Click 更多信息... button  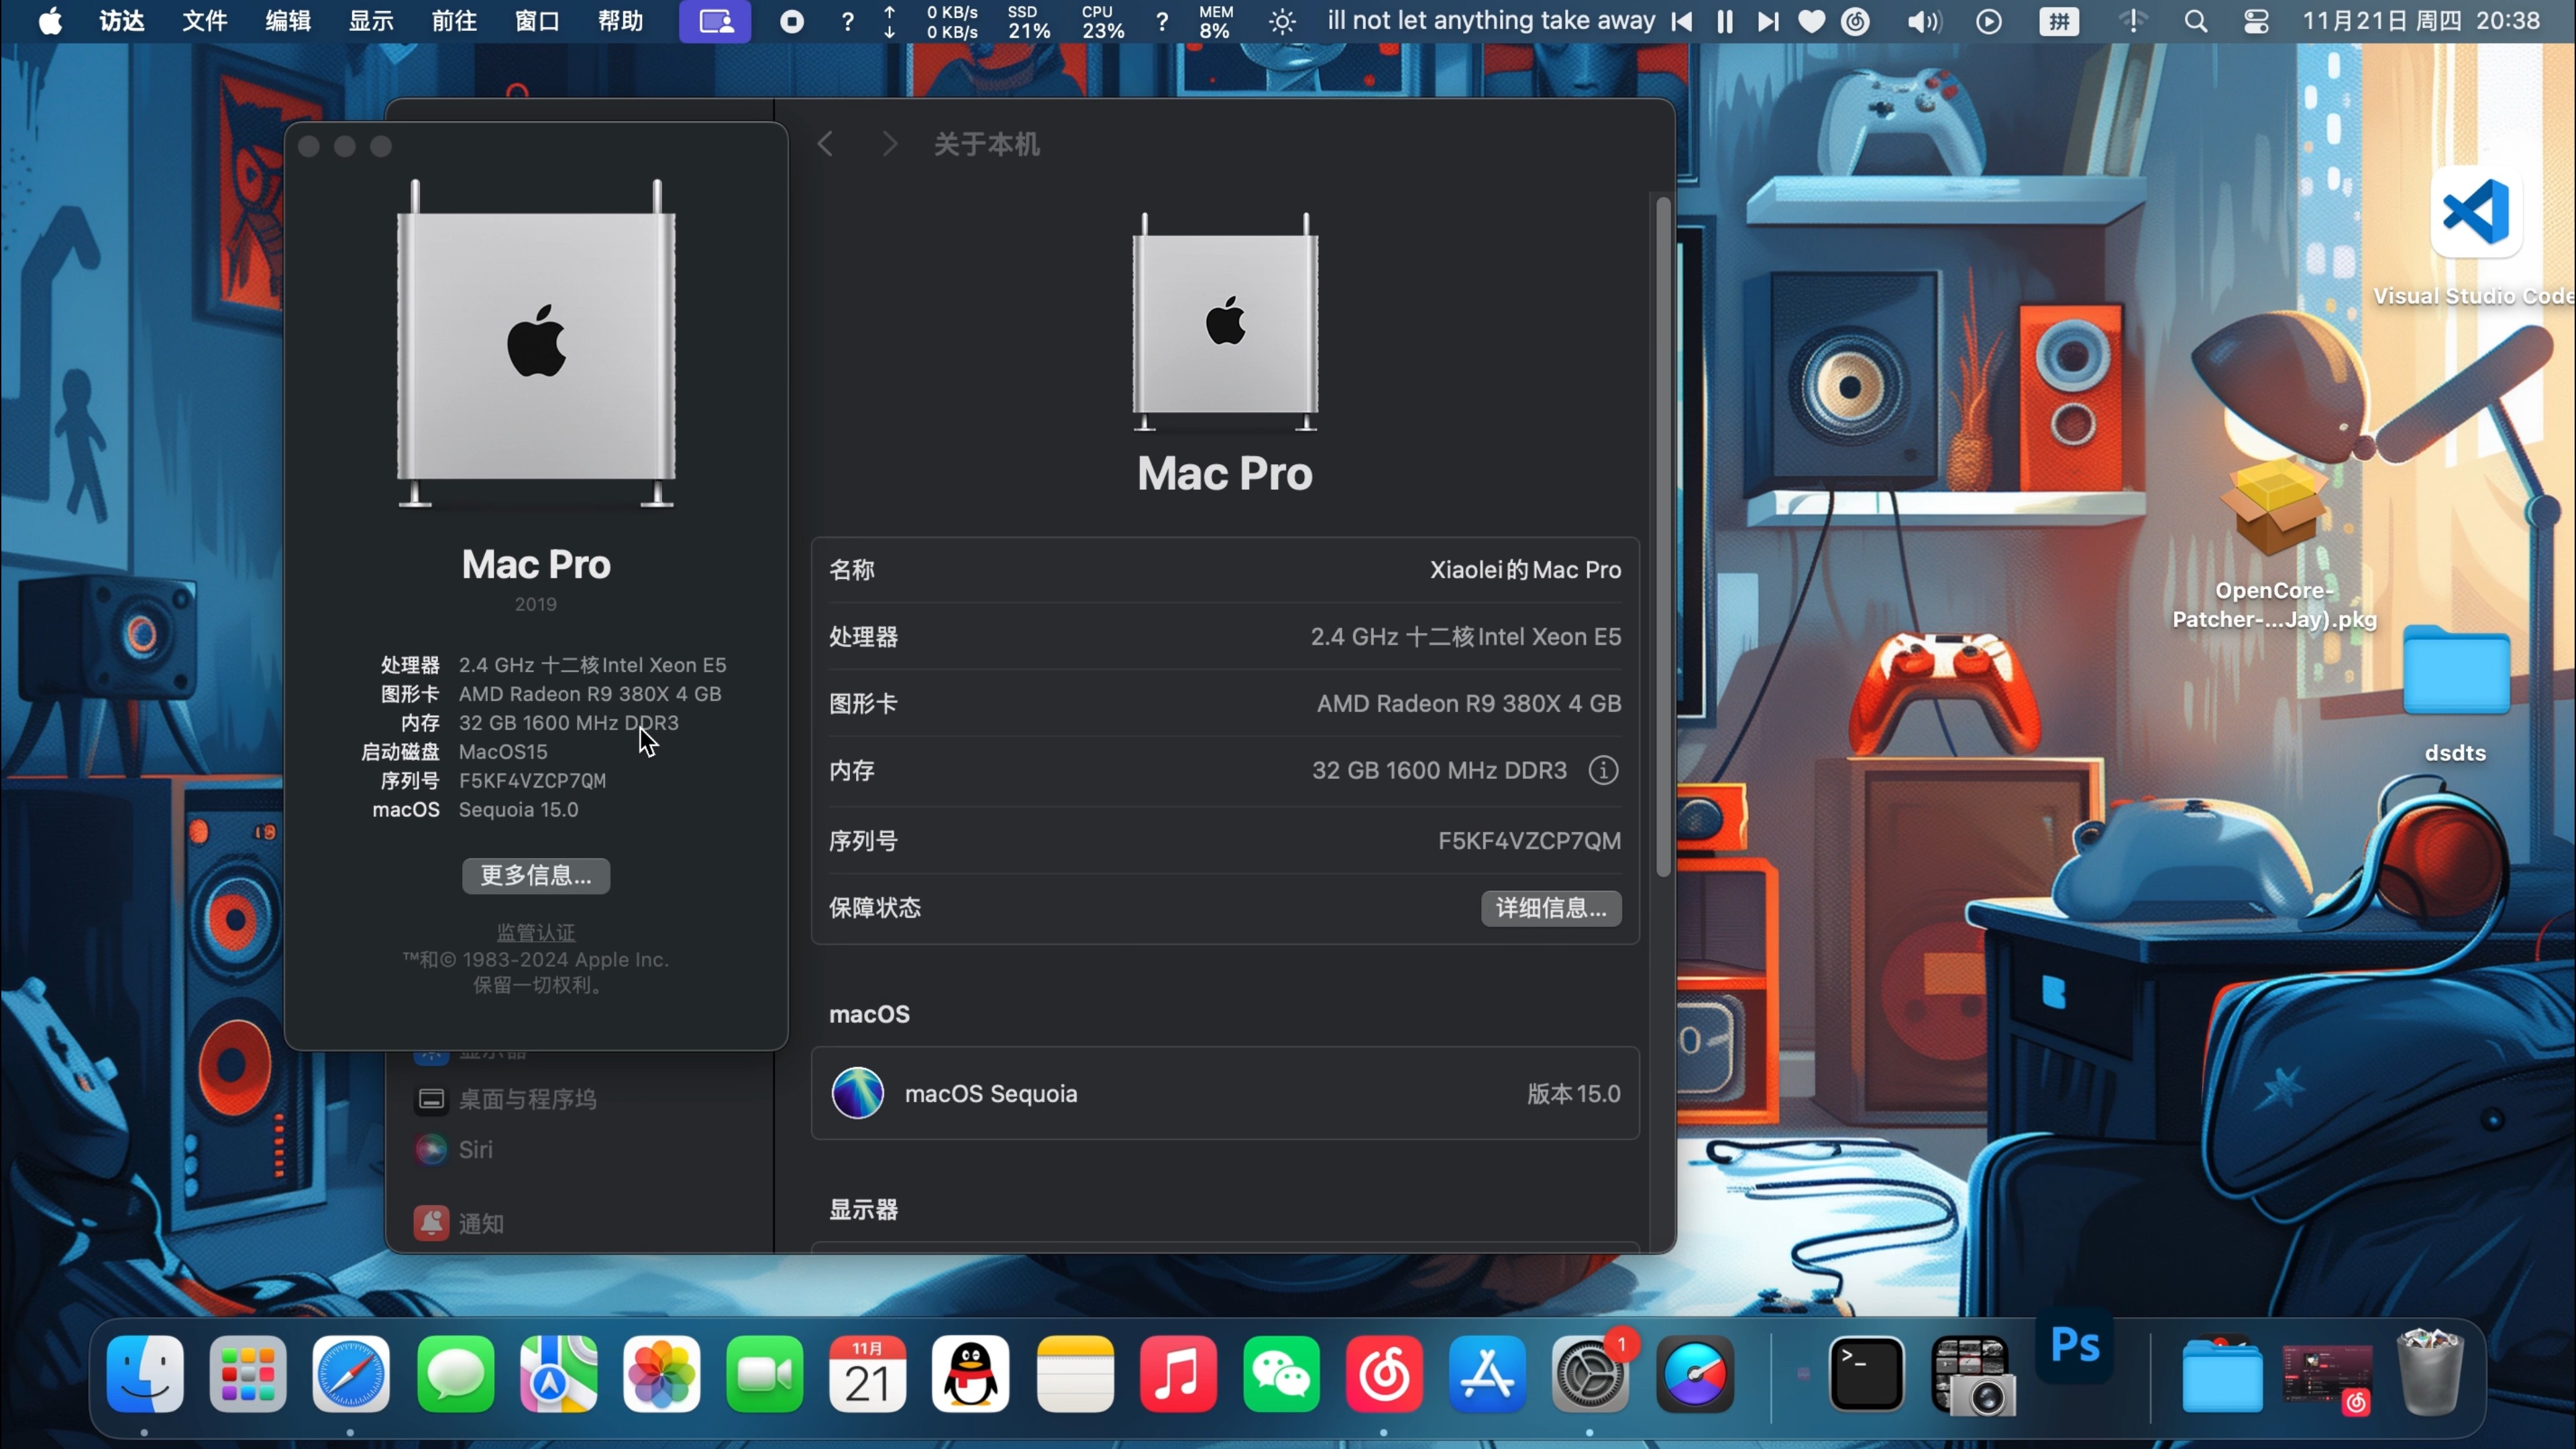536,876
